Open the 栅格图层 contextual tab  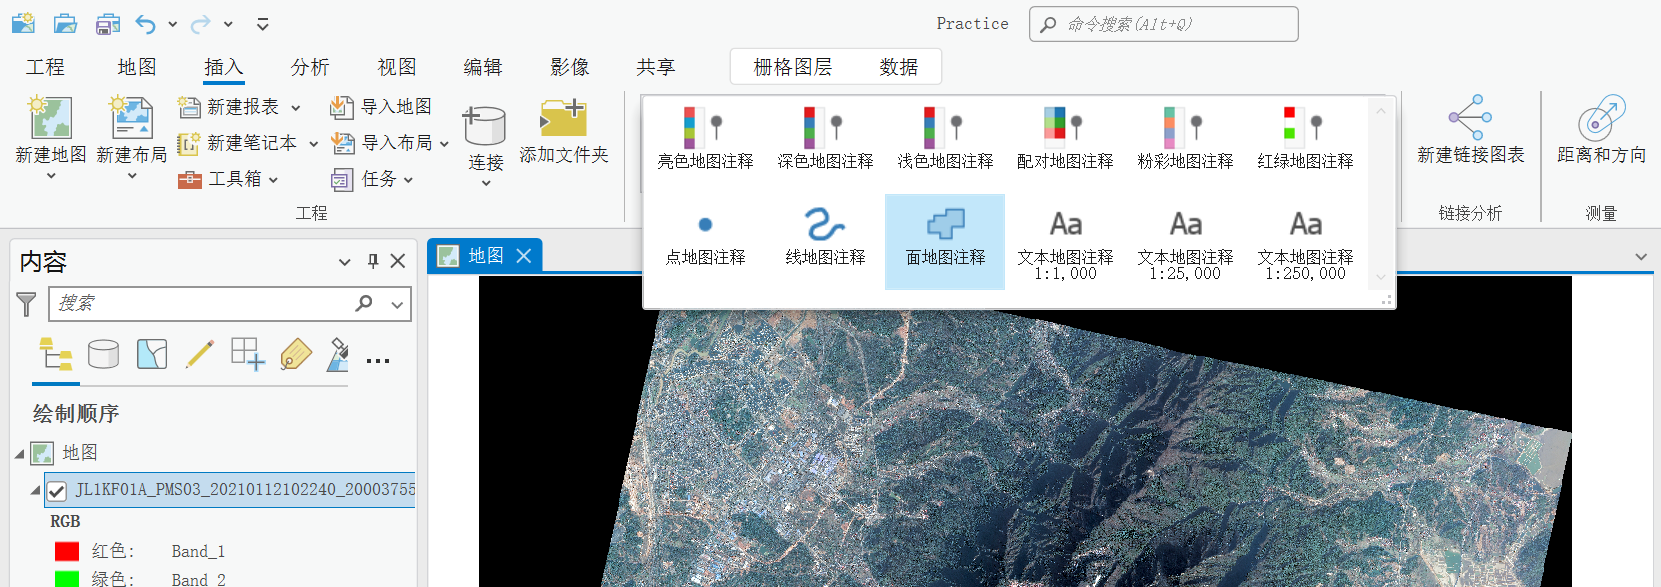[793, 67]
